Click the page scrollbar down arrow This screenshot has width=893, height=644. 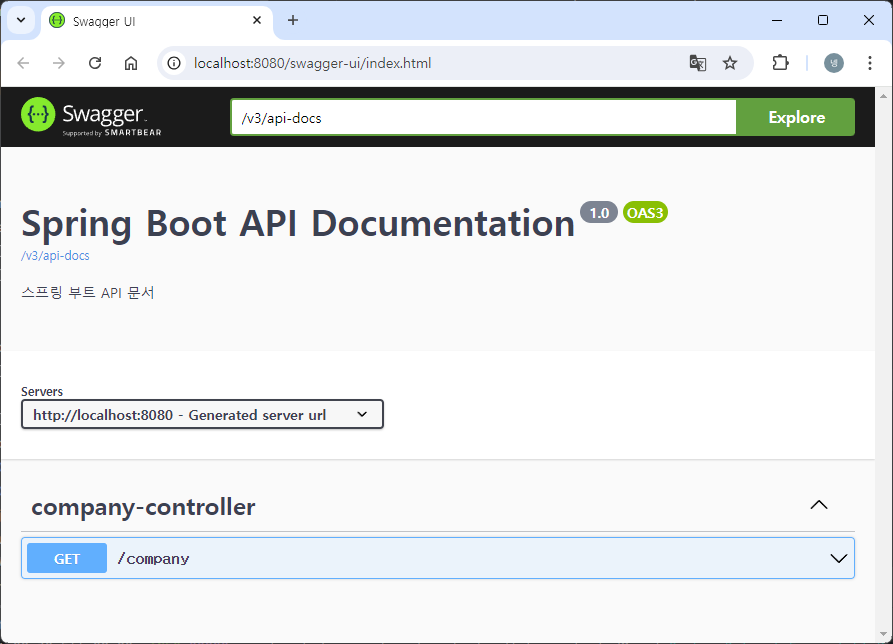point(884,634)
